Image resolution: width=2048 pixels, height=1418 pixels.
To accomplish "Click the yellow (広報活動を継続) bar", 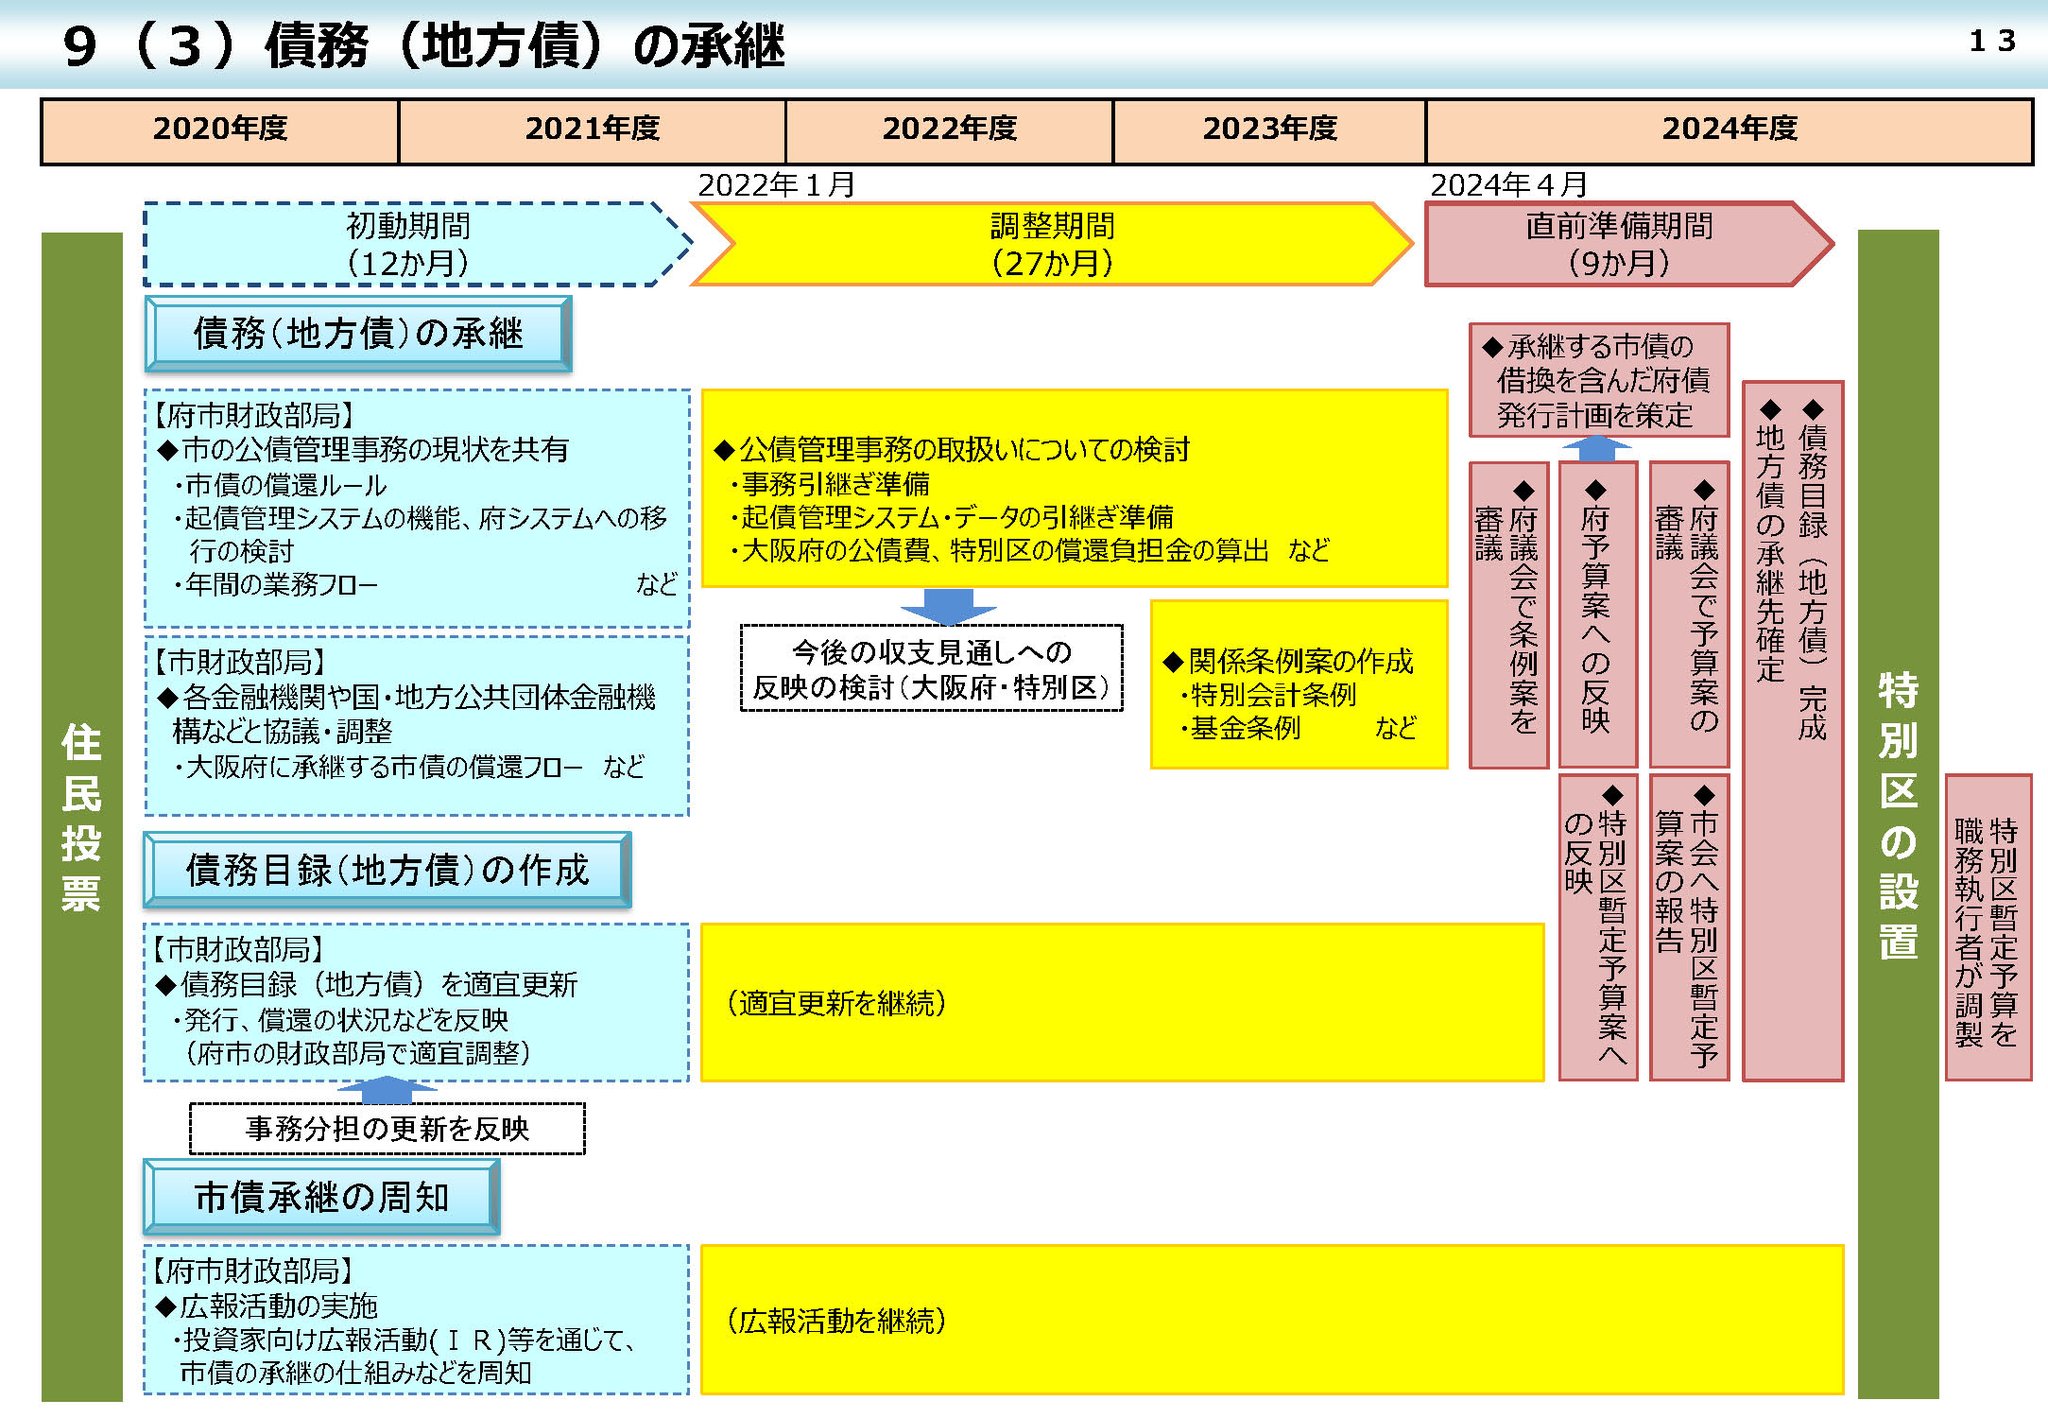I will tap(1270, 1320).
